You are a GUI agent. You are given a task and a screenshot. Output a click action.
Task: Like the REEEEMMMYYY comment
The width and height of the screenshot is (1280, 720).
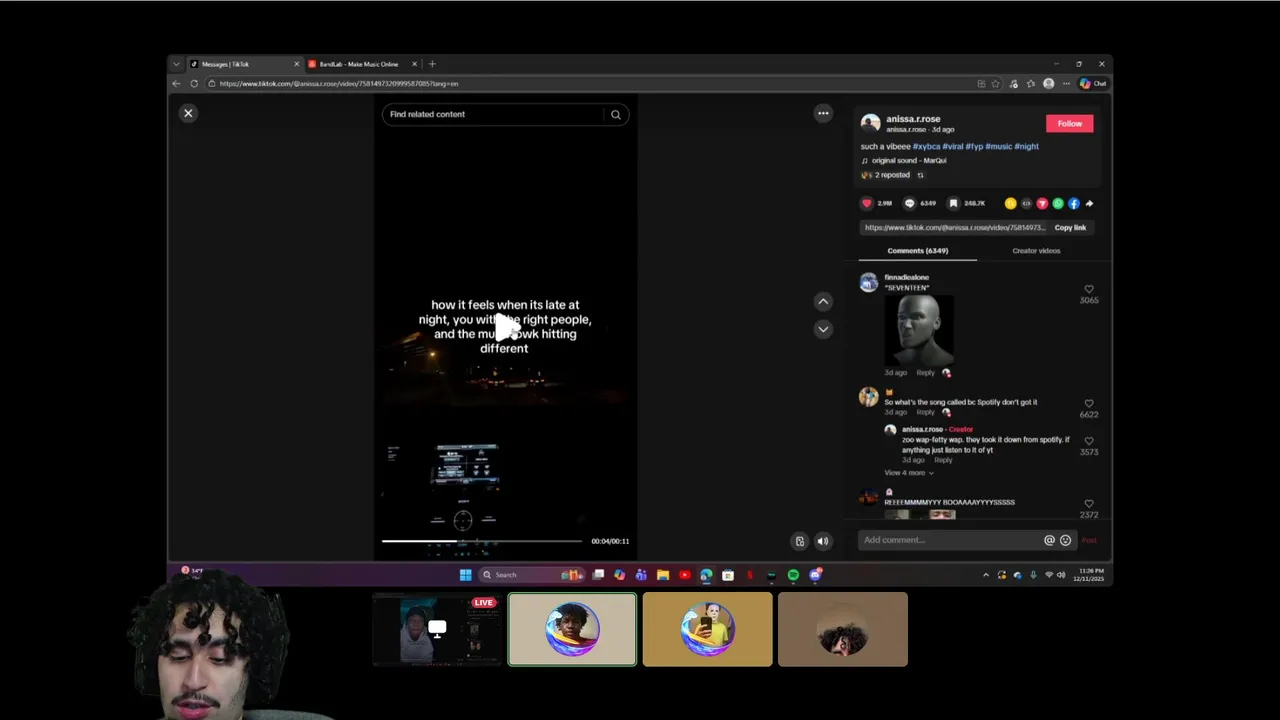[x=1089, y=504]
